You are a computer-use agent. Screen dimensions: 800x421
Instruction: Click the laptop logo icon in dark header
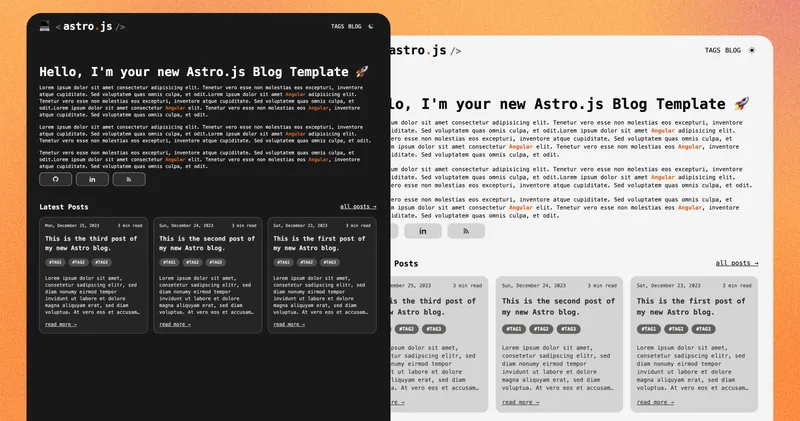click(45, 27)
